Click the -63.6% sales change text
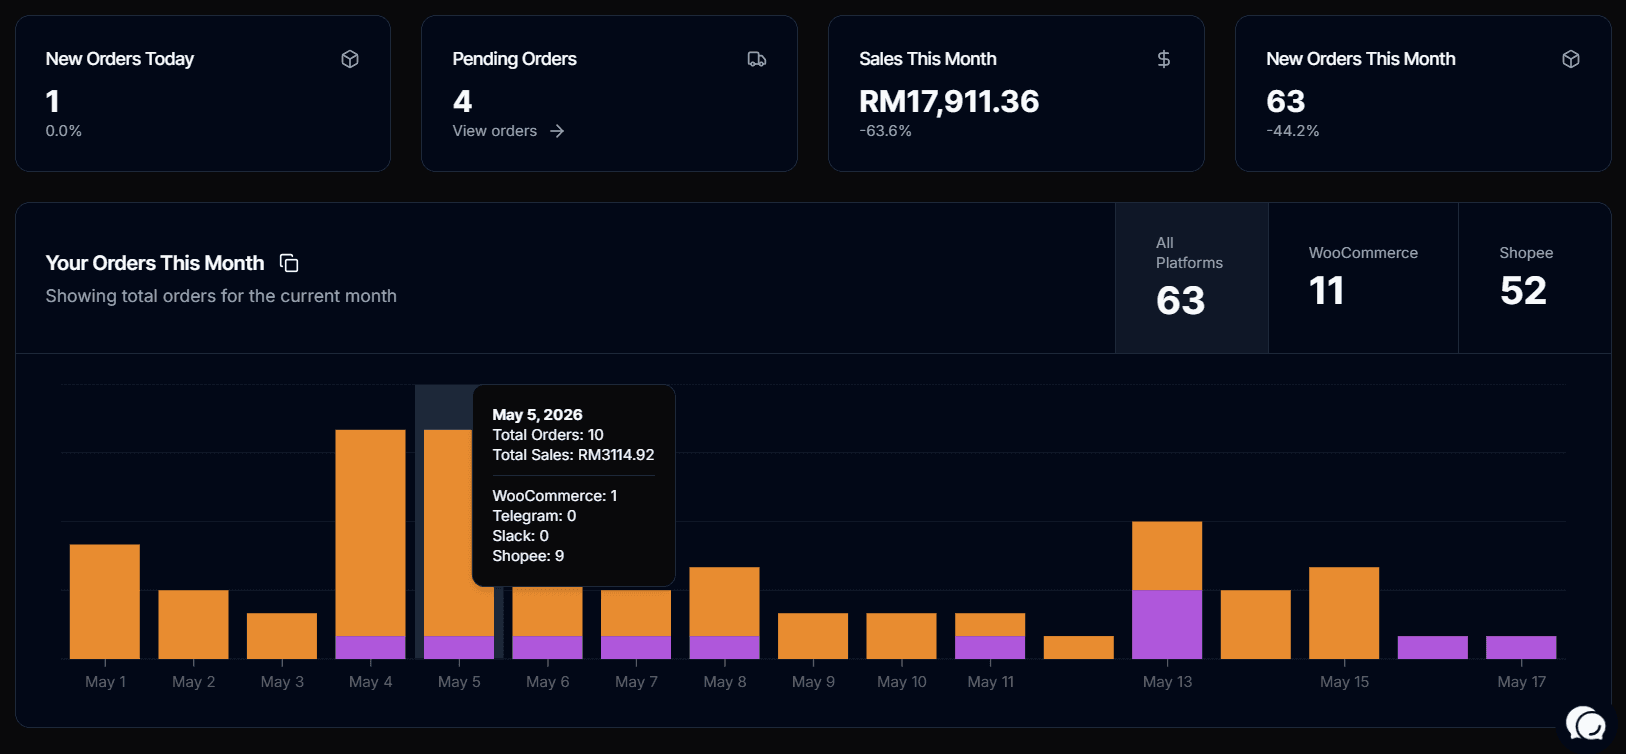This screenshot has height=754, width=1626. [885, 131]
